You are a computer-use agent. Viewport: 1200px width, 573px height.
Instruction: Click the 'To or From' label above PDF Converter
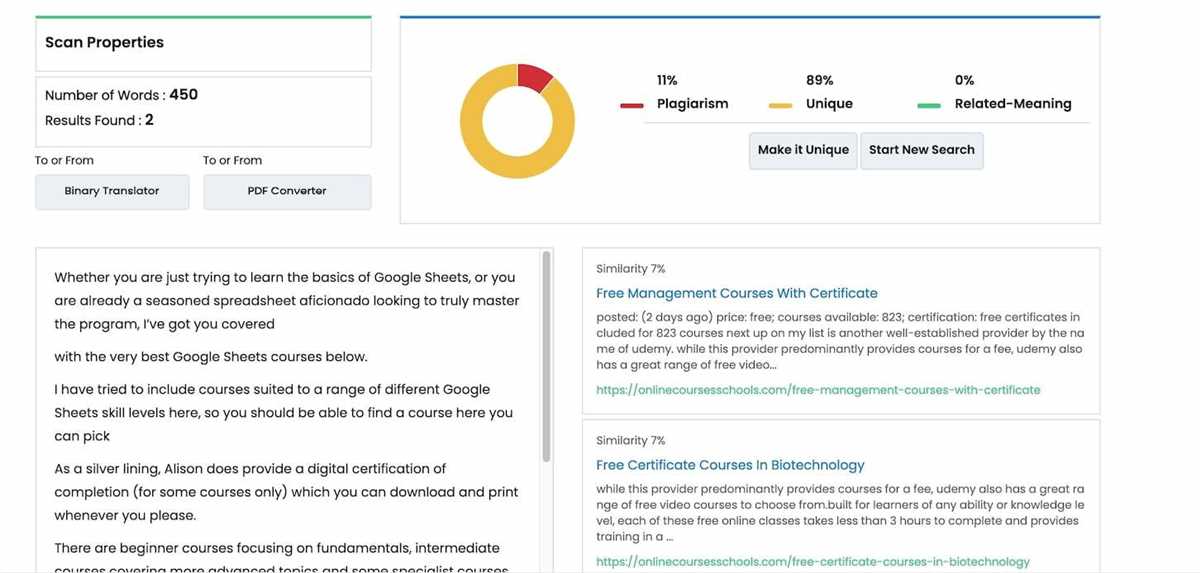coord(232,160)
